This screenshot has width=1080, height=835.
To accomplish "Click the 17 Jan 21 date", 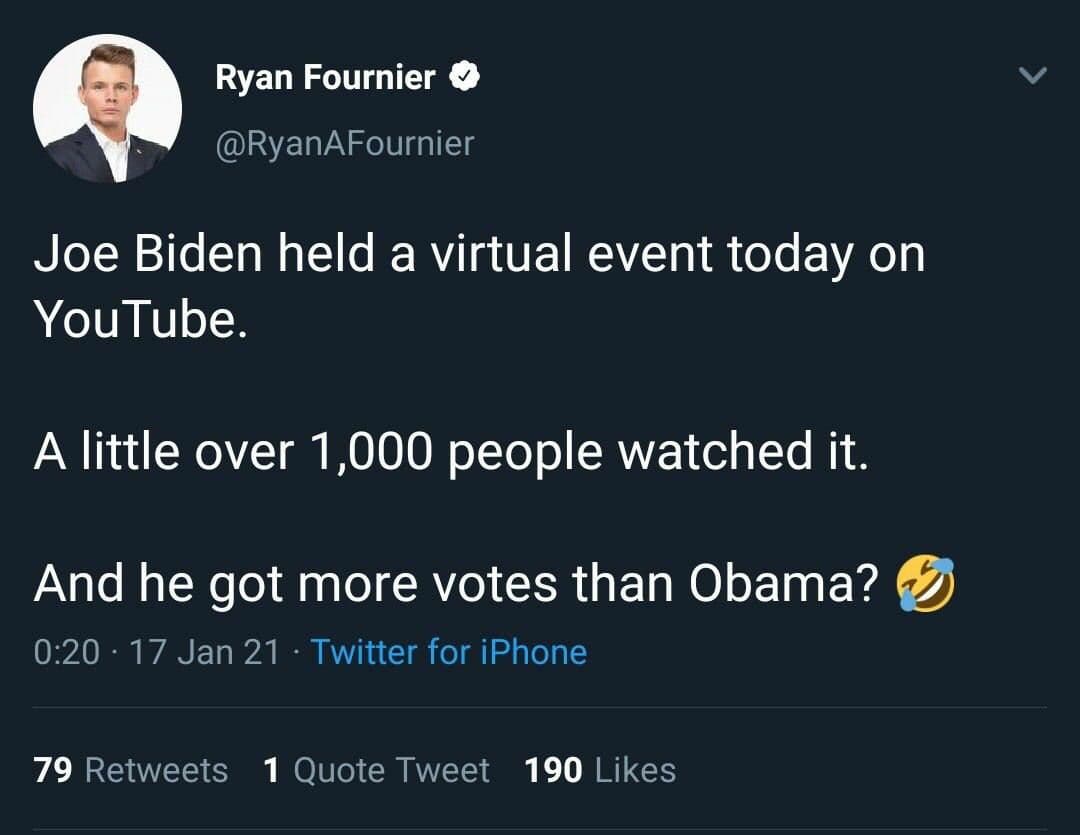I will tap(204, 652).
